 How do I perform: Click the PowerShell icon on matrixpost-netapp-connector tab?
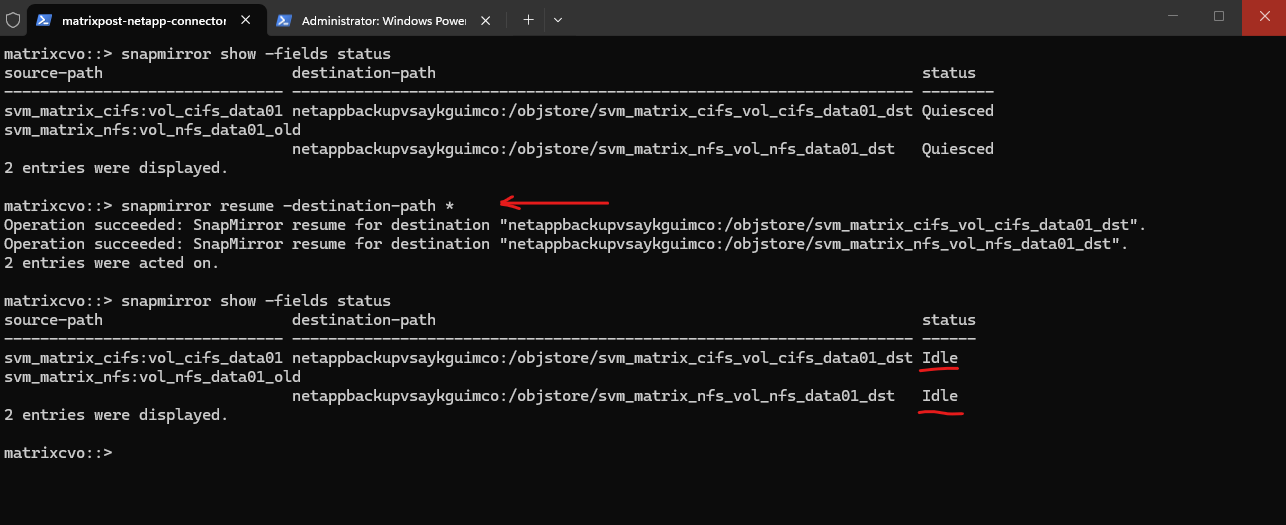[x=45, y=19]
